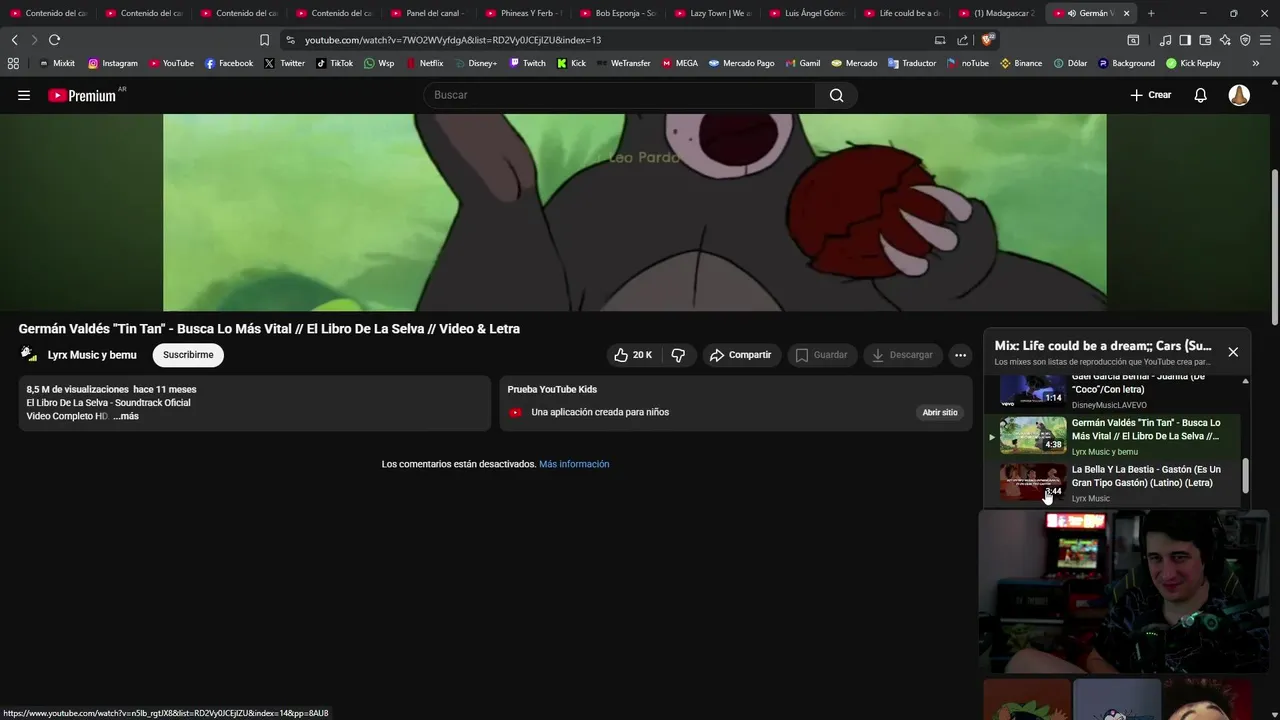Open the Facebook bookmark
The height and width of the screenshot is (720, 1280).
[x=228, y=63]
